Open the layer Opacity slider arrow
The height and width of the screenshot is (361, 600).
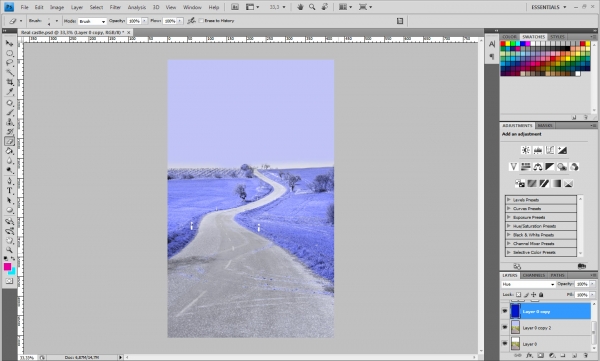click(x=592, y=284)
